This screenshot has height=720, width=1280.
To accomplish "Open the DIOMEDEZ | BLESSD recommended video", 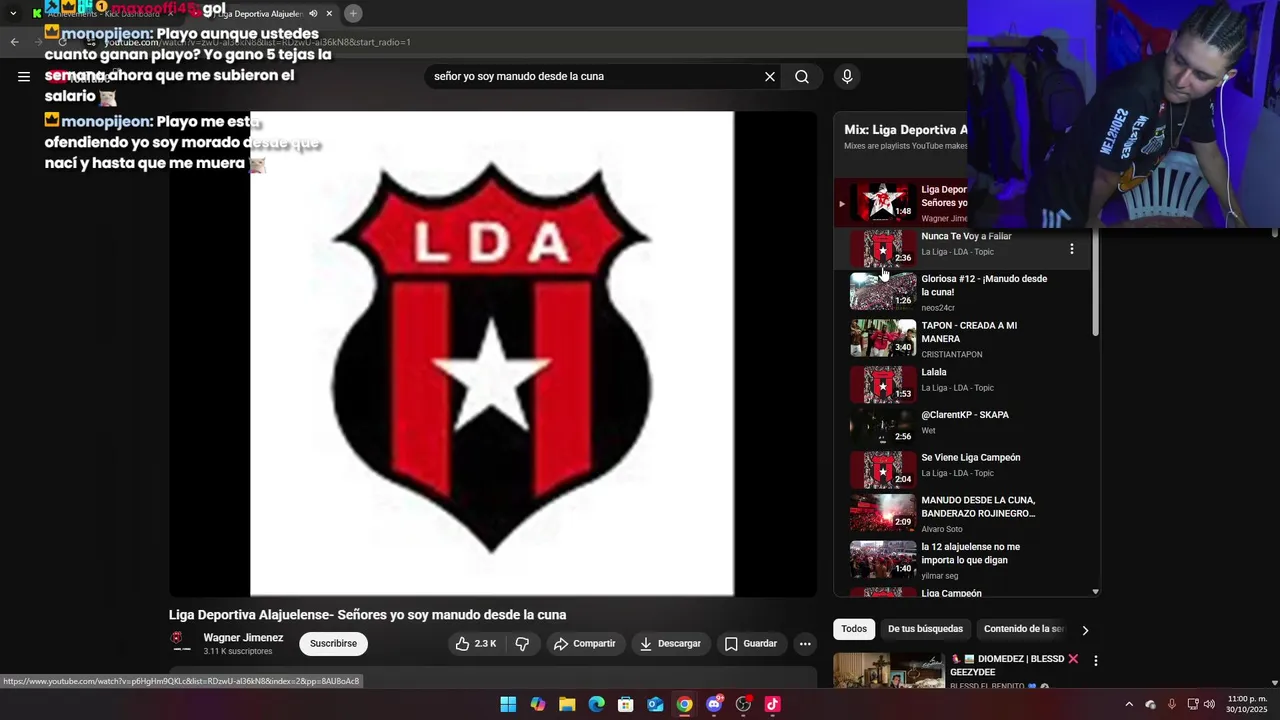I will coord(889,670).
